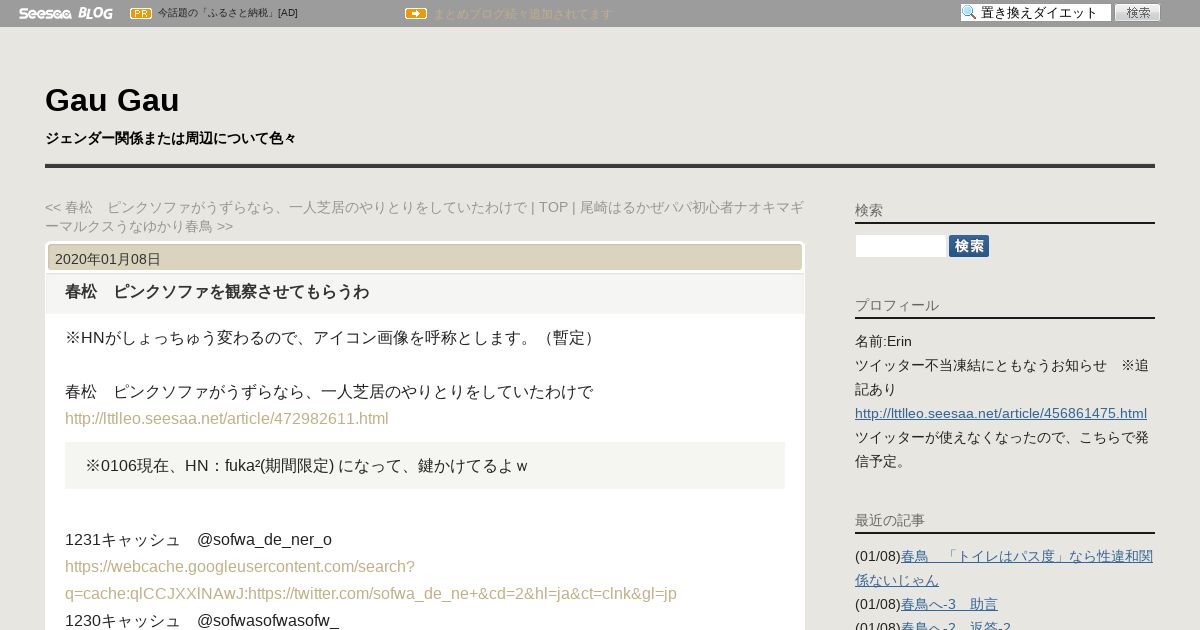Select the プロフィール sidebar heading
1200x630 pixels.
pos(897,305)
